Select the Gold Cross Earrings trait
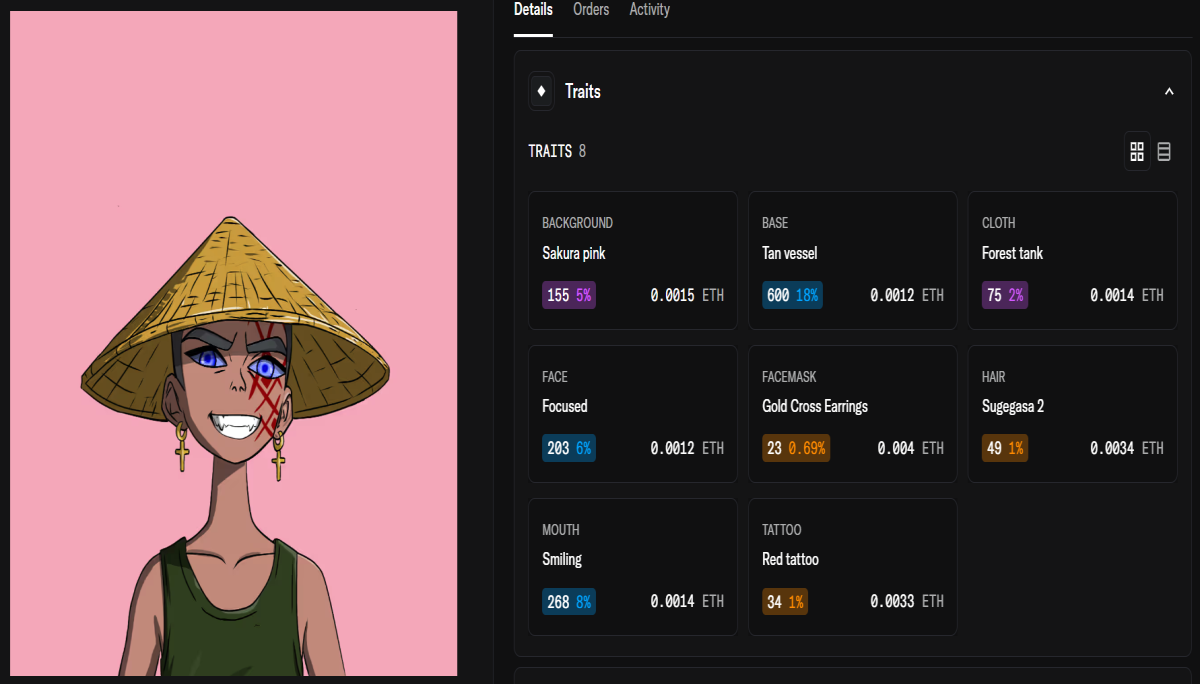This screenshot has width=1200, height=684. [853, 414]
